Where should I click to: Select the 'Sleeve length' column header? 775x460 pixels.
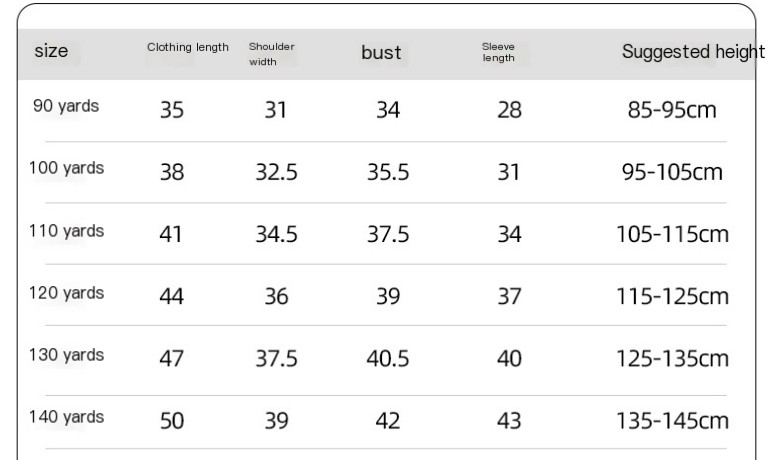498,53
